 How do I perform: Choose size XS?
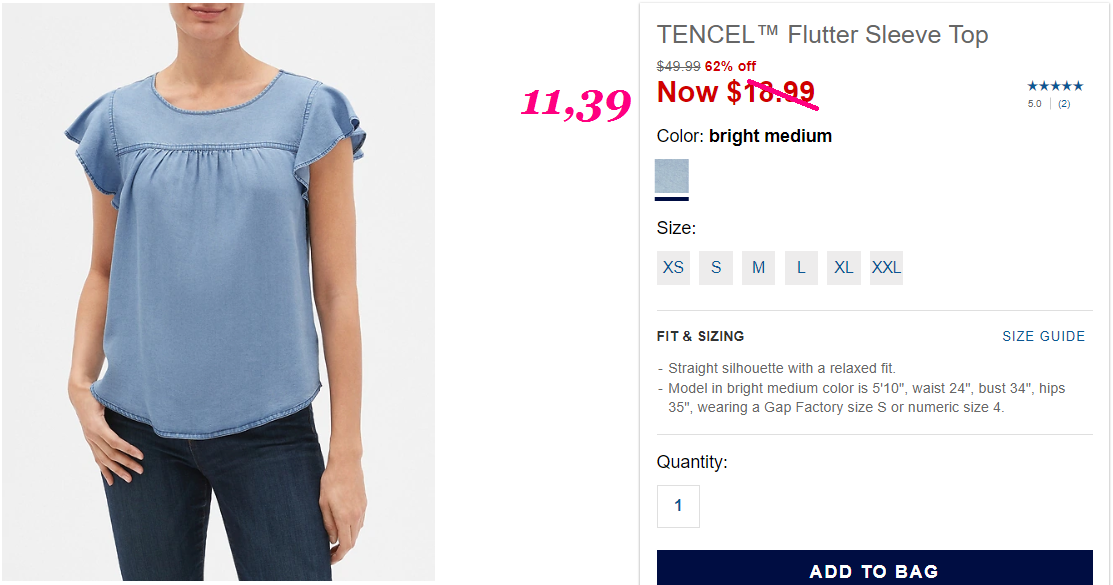click(x=673, y=268)
